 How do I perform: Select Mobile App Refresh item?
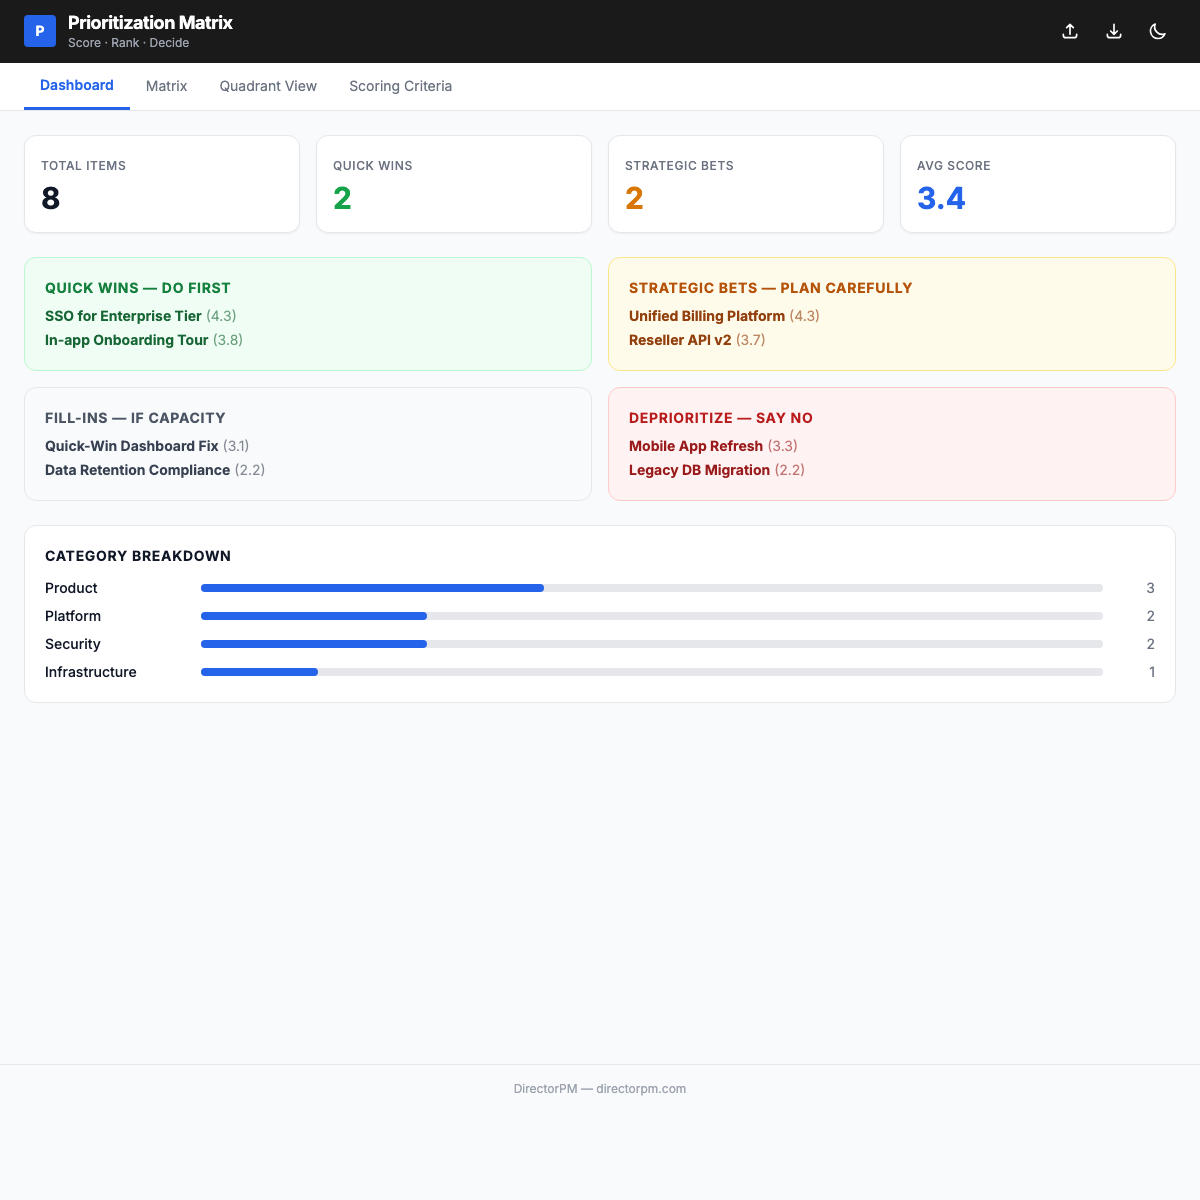tap(713, 446)
